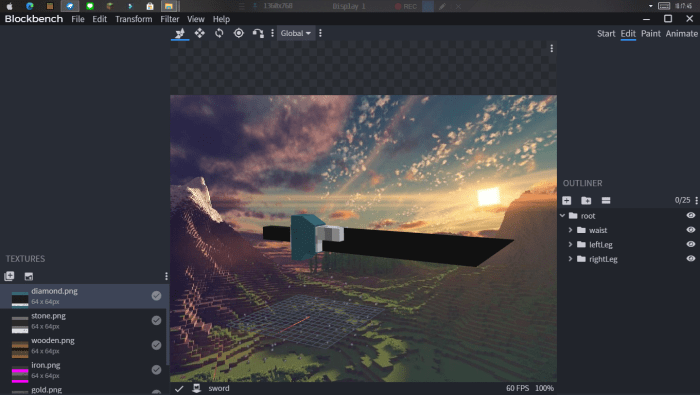This screenshot has width=700, height=395.
Task: Click the Add Cube icon in Outliner
Action: pyautogui.click(x=567, y=200)
